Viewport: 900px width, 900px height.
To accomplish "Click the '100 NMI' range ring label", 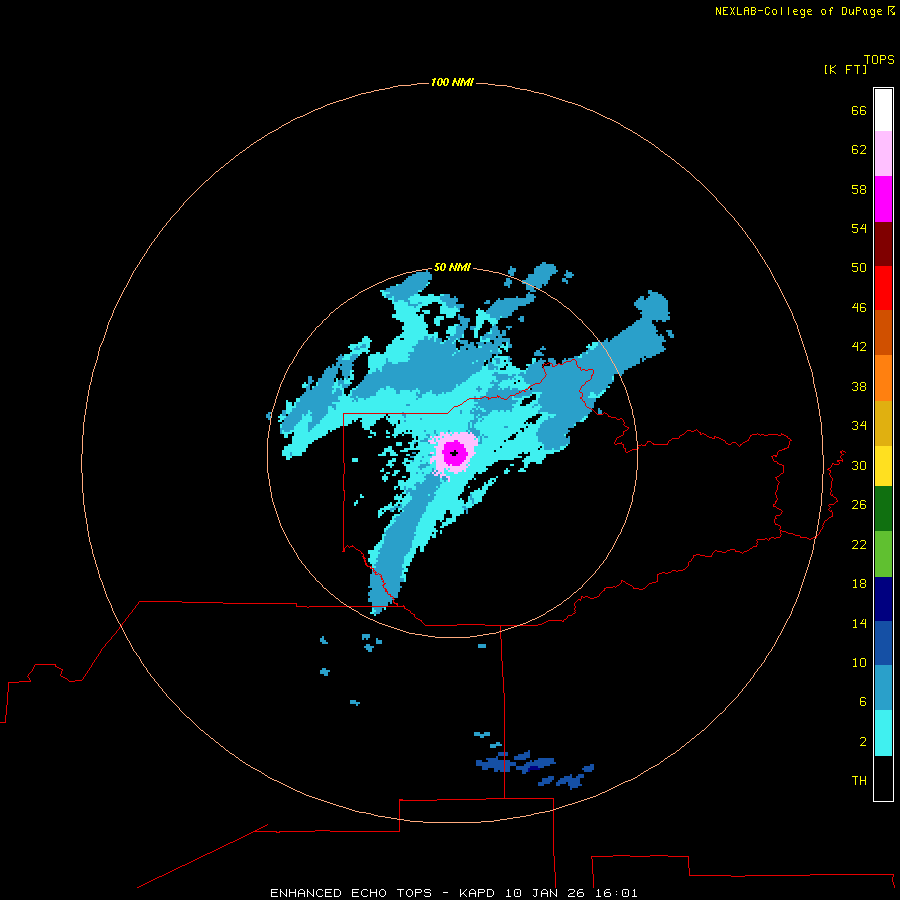I will coord(452,83).
